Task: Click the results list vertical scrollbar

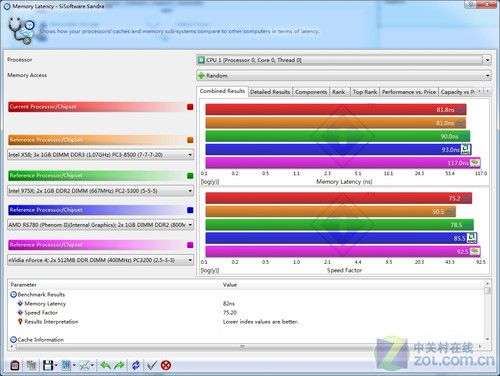Action: pyautogui.click(x=487, y=311)
